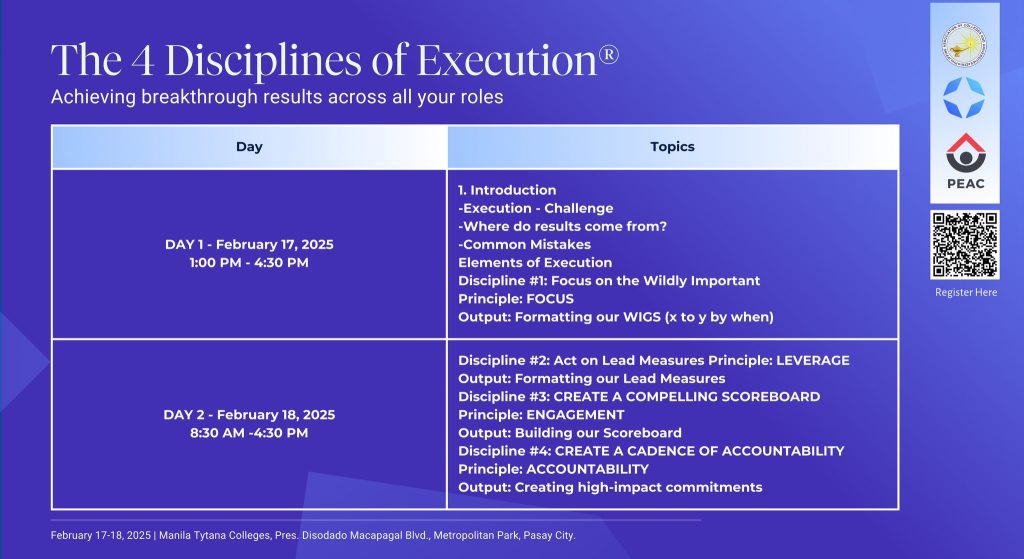Click the 'DAY 1 - February 17, 2025' cell
Image resolution: width=1024 pixels, height=559 pixels.
249,244
